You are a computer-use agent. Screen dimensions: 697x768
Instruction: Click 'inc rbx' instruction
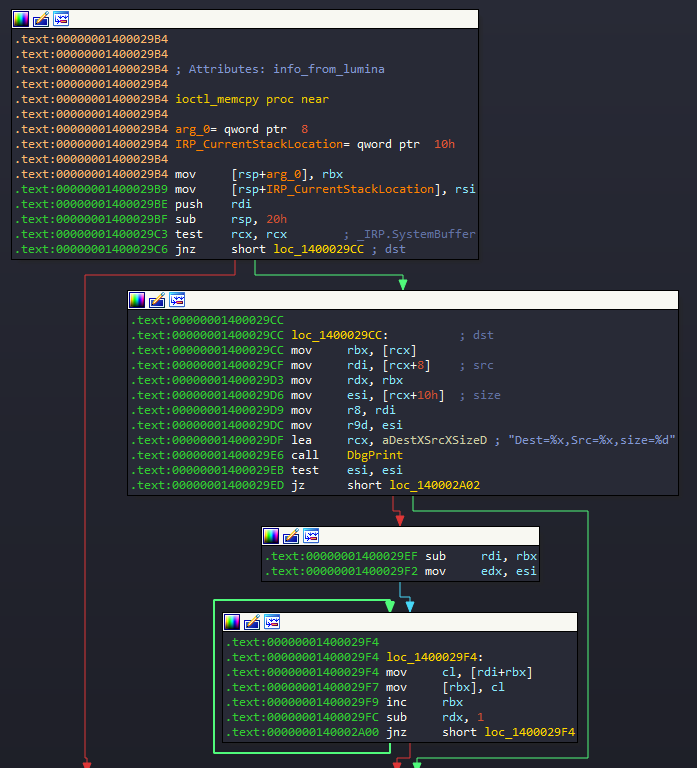point(424,702)
